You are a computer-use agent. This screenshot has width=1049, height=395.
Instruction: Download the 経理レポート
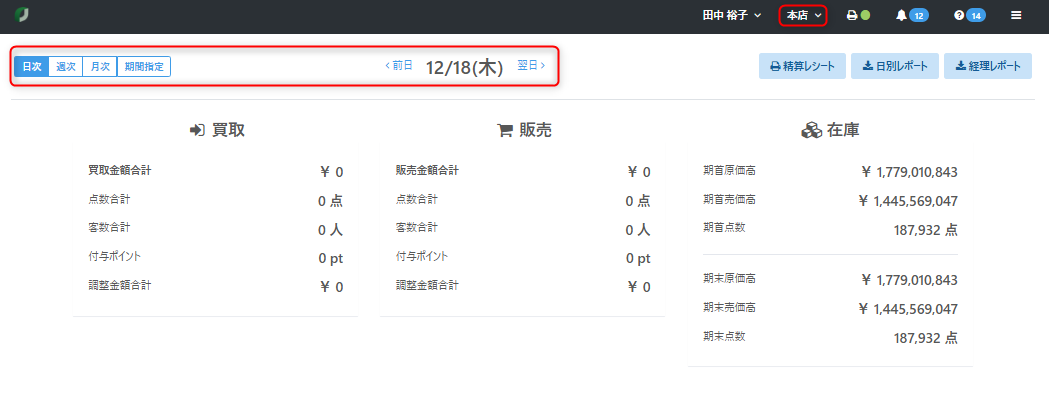coord(987,66)
